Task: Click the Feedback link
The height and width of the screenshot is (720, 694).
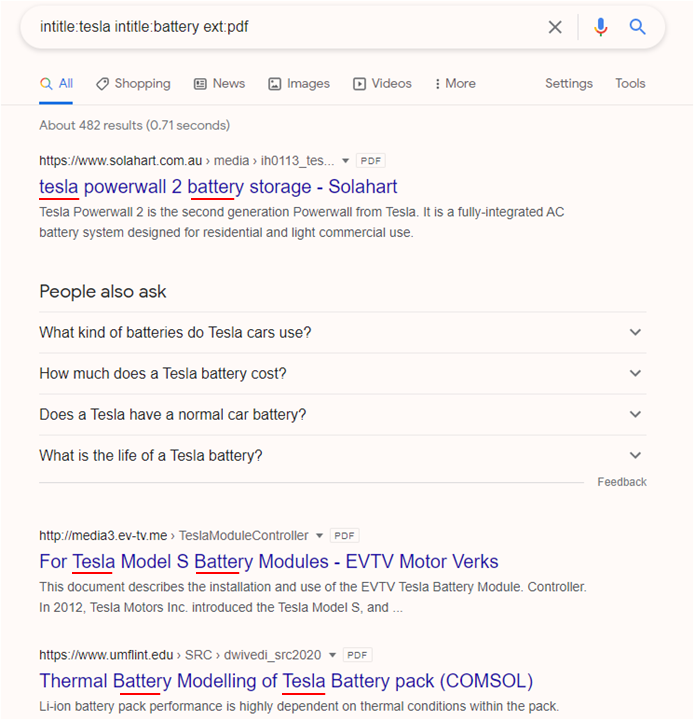Action: [622, 482]
